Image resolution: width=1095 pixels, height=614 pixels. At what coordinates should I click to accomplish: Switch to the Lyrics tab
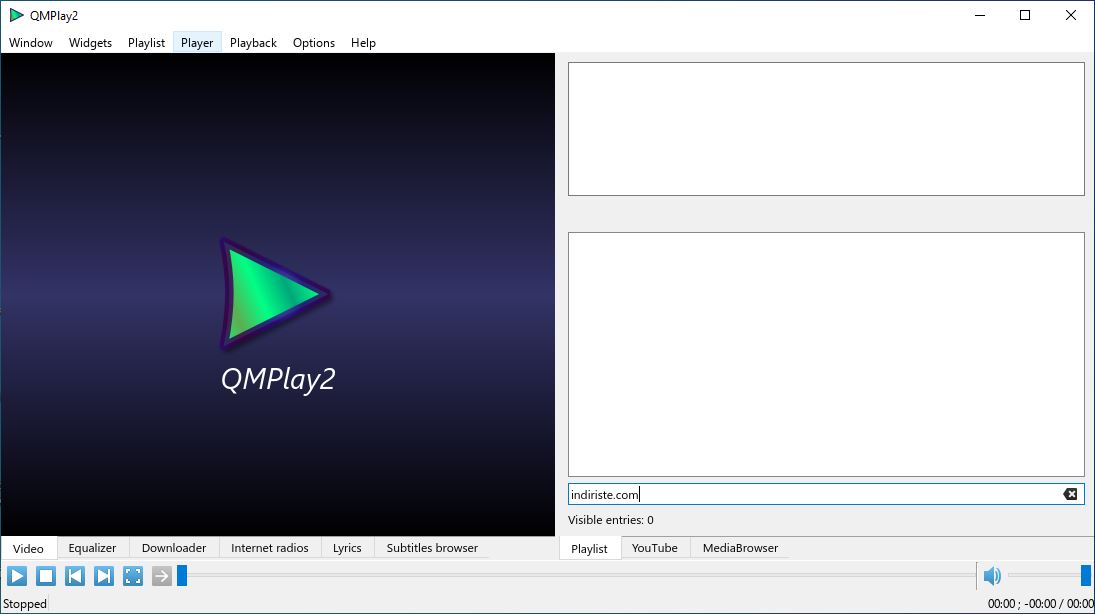[x=347, y=548]
